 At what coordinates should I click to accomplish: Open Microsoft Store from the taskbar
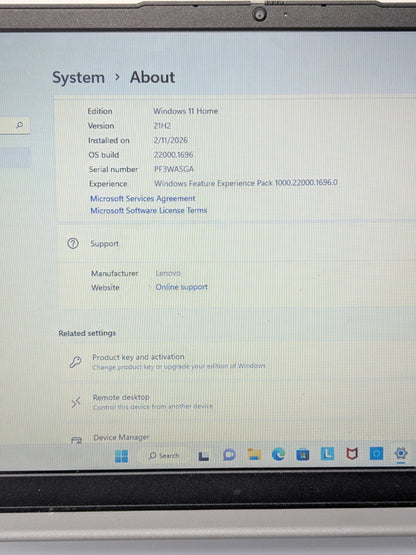coord(303,454)
